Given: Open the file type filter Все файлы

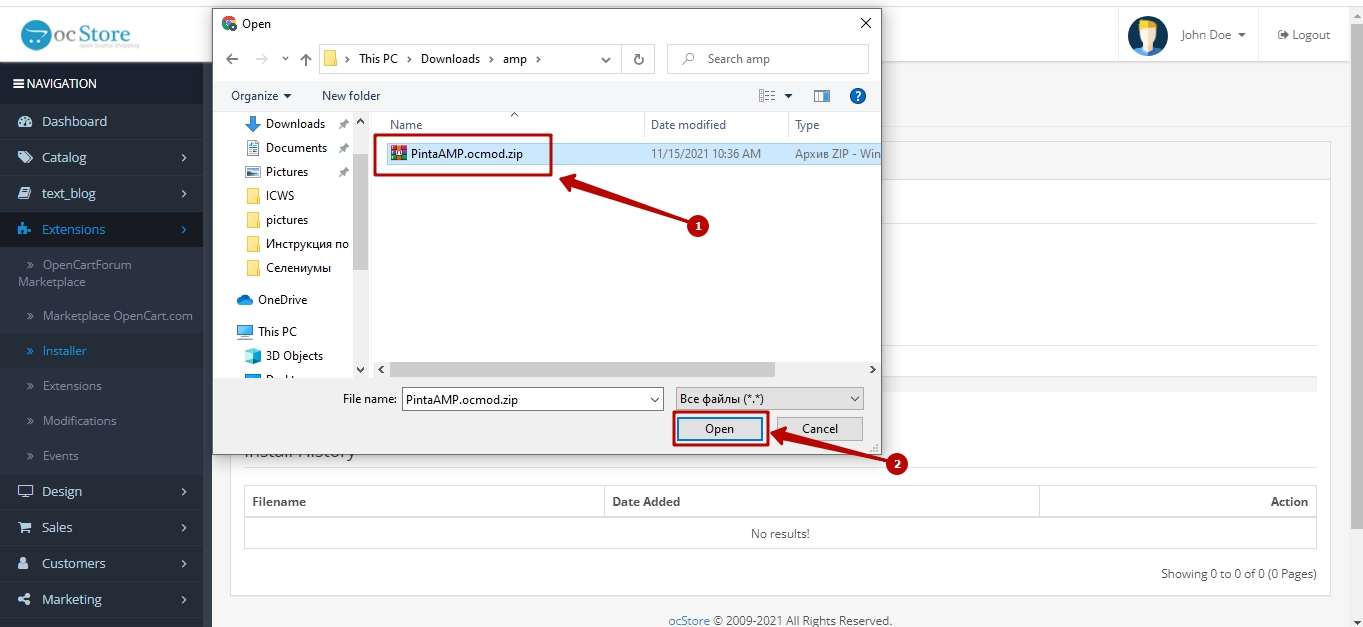Looking at the screenshot, I should (x=769, y=399).
